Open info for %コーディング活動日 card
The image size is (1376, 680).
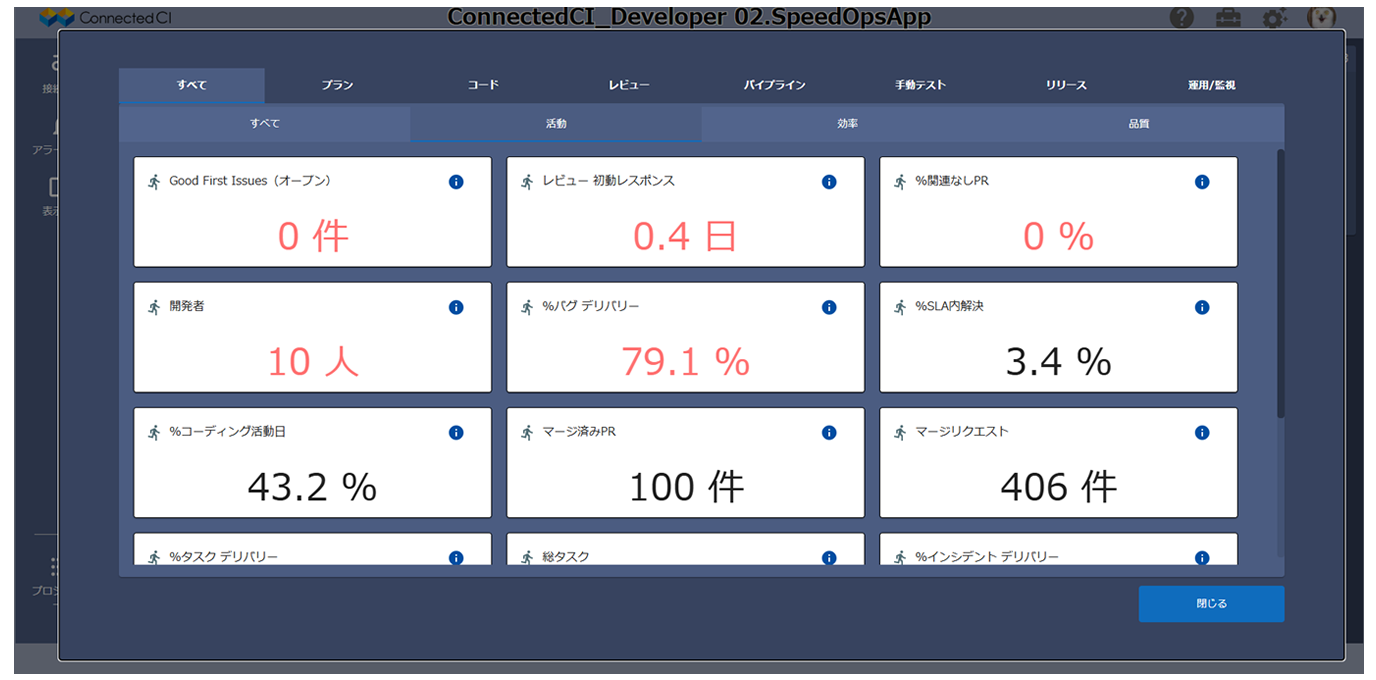(x=456, y=433)
